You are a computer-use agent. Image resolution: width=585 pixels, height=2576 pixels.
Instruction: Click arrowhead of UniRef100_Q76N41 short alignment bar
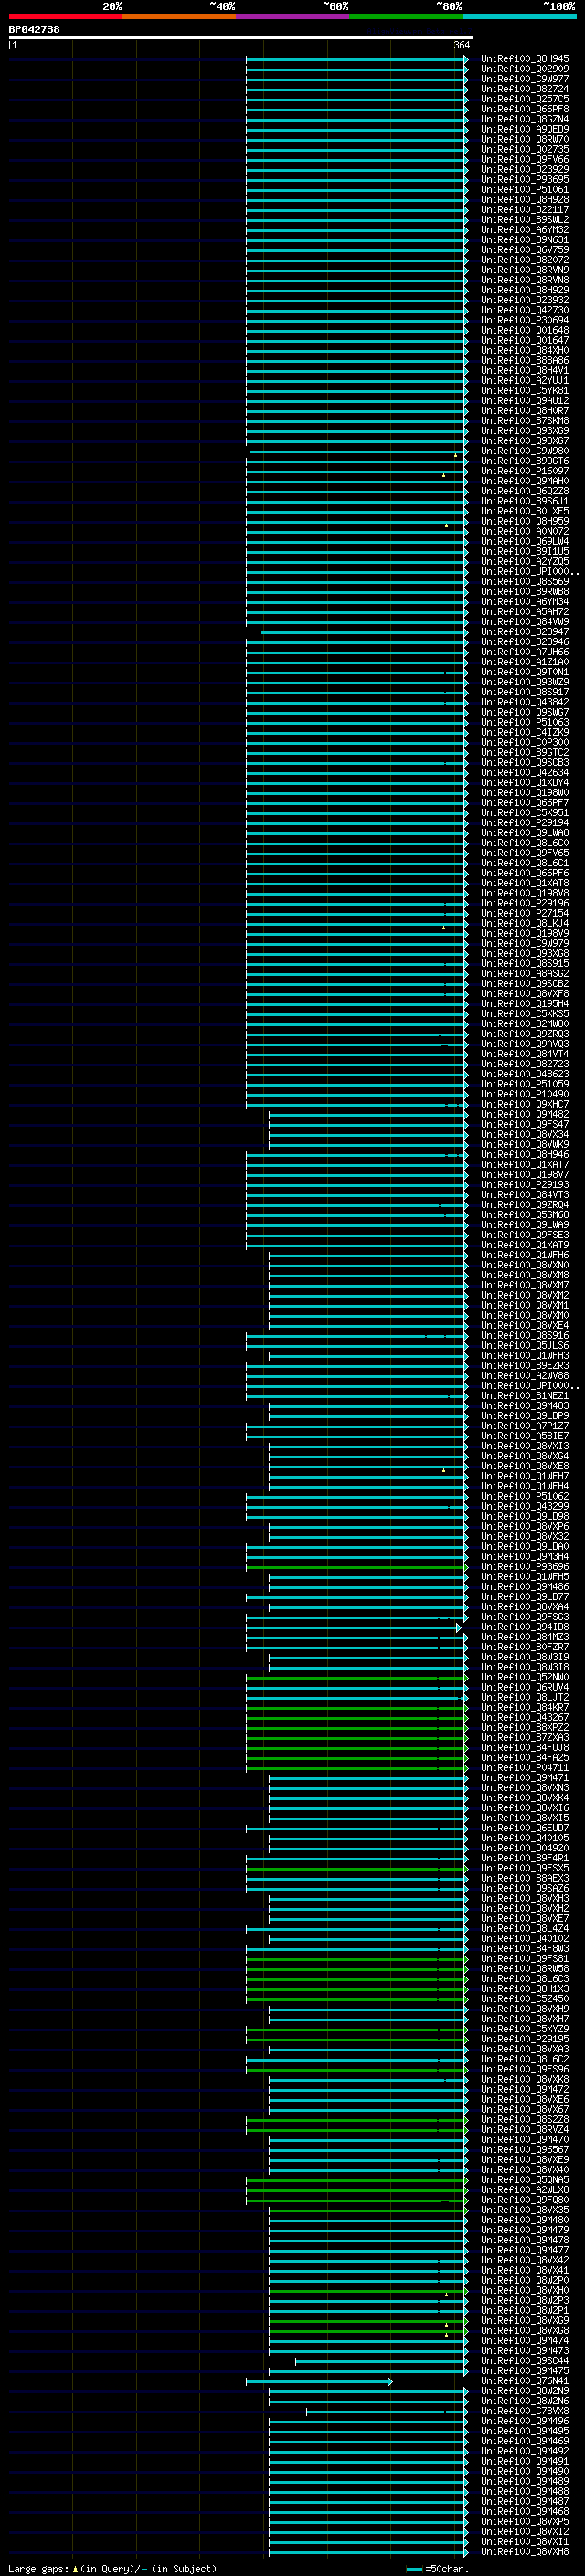[390, 2381]
